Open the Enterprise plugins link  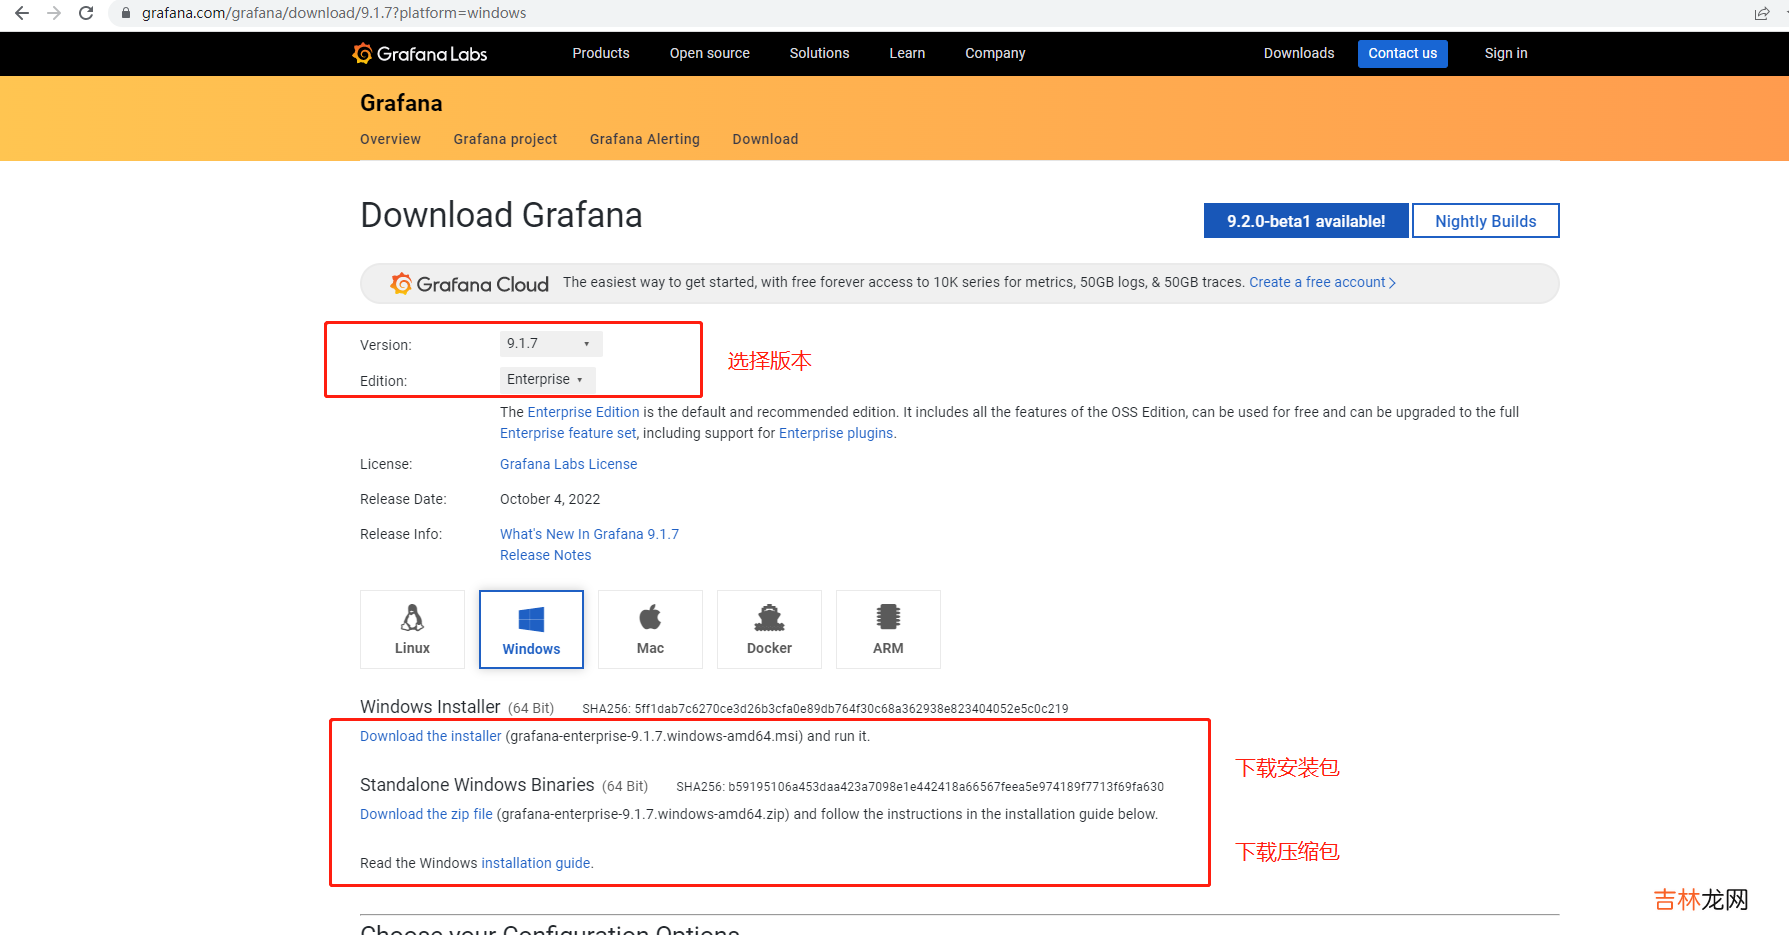(836, 433)
